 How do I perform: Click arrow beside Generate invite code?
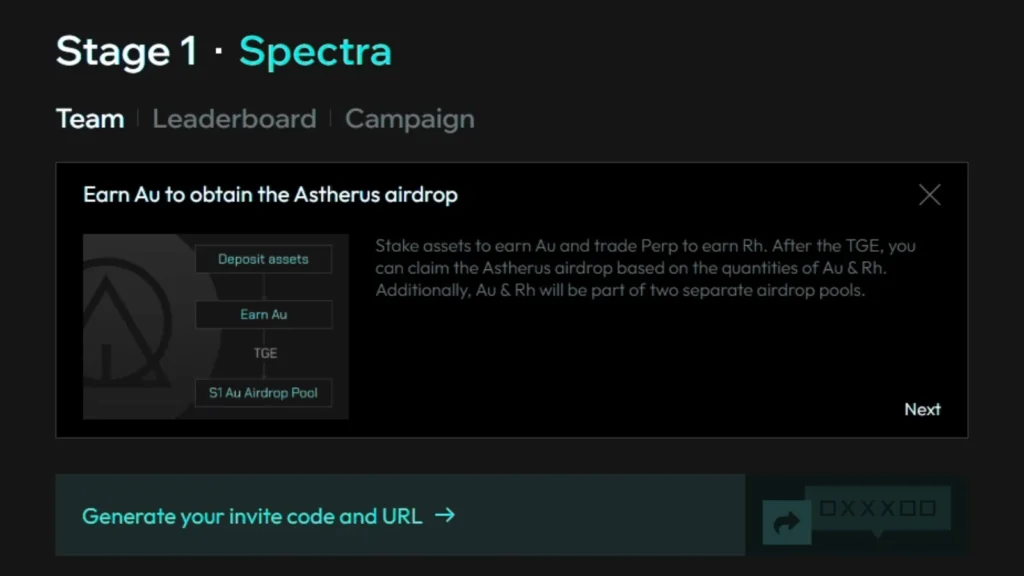point(445,515)
